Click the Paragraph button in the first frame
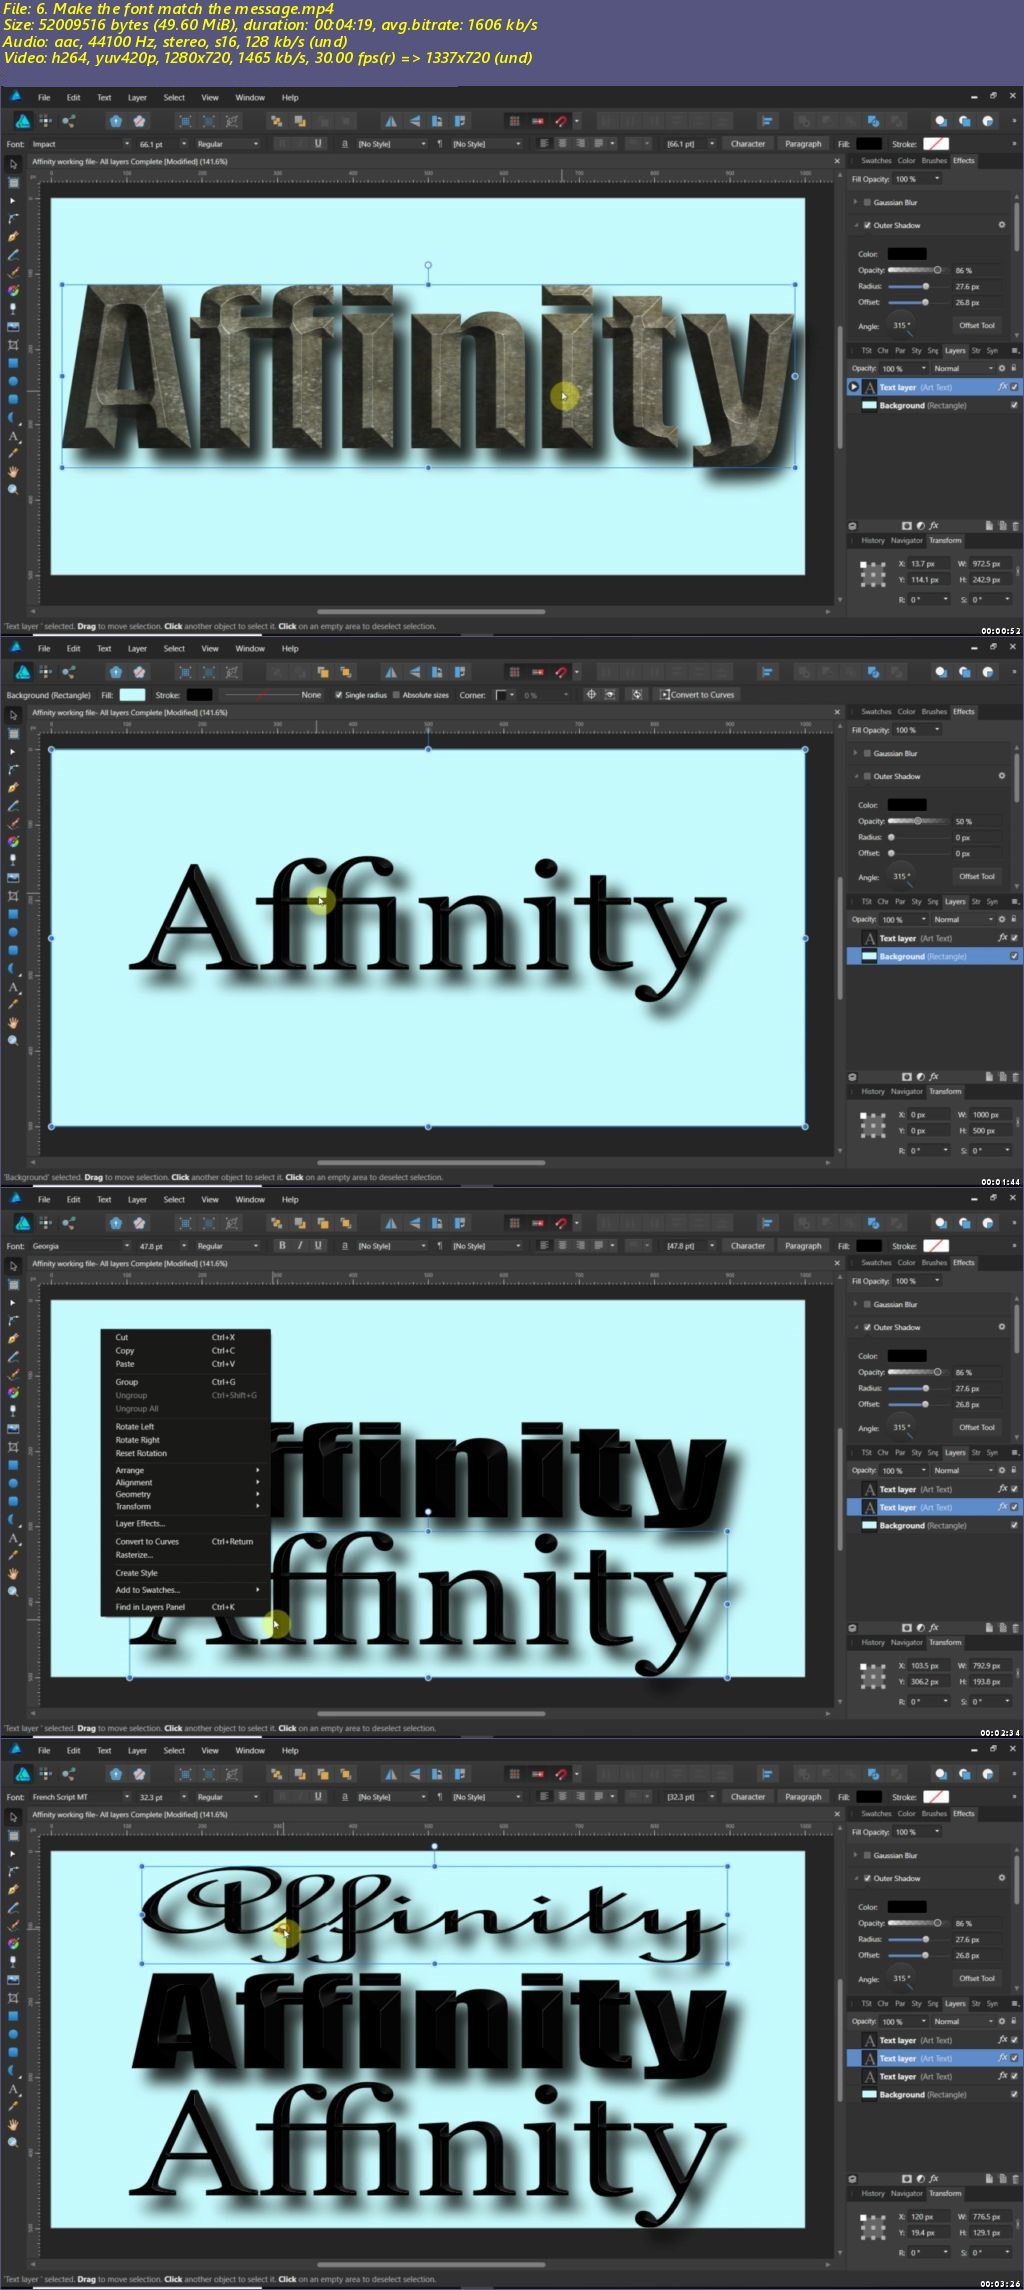 (803, 143)
